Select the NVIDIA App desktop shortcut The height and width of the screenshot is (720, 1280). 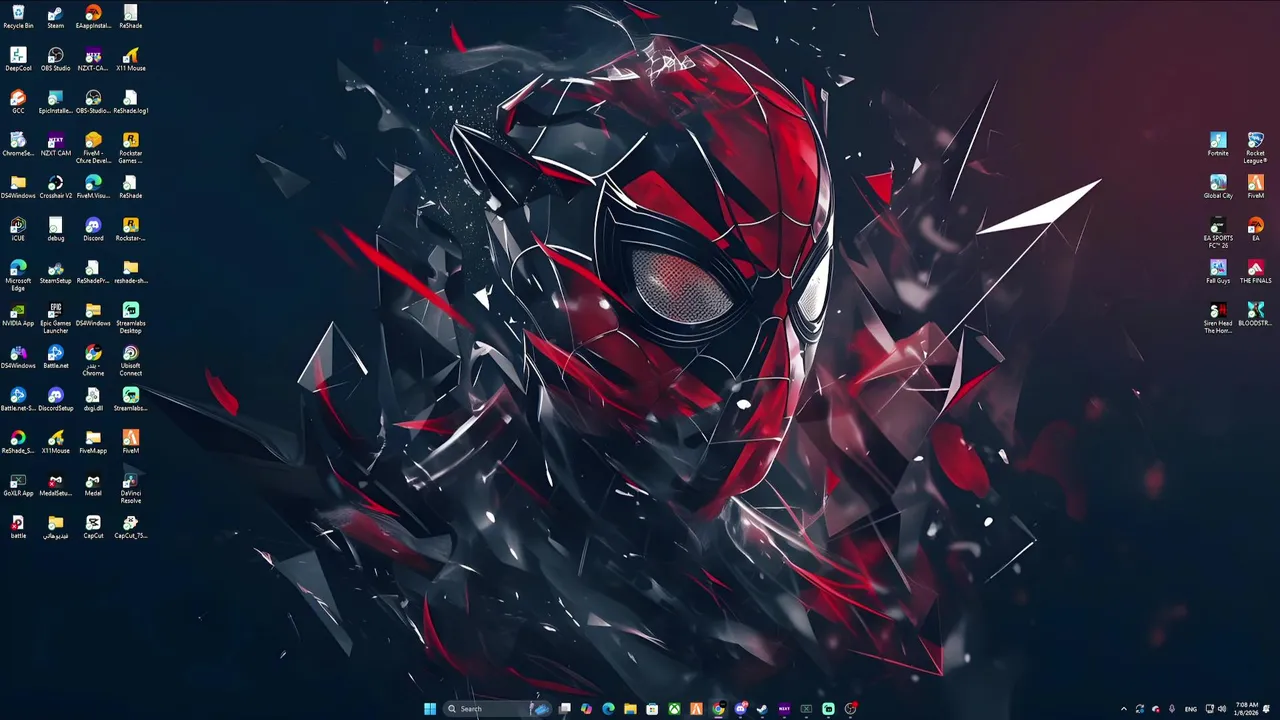tap(18, 314)
